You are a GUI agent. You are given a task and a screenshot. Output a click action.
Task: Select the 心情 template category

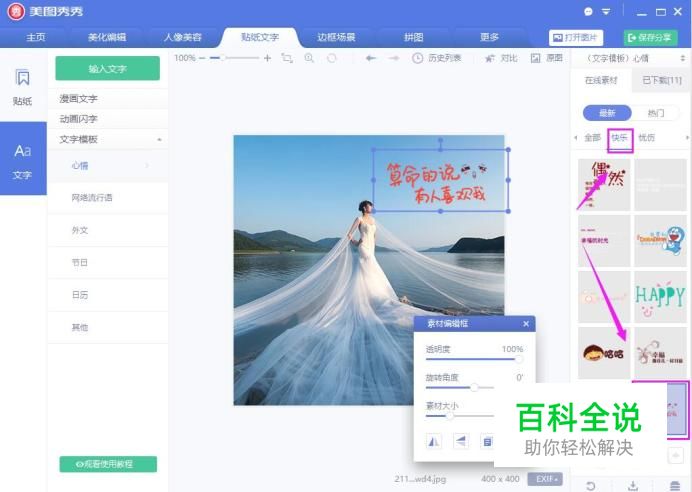[x=107, y=166]
